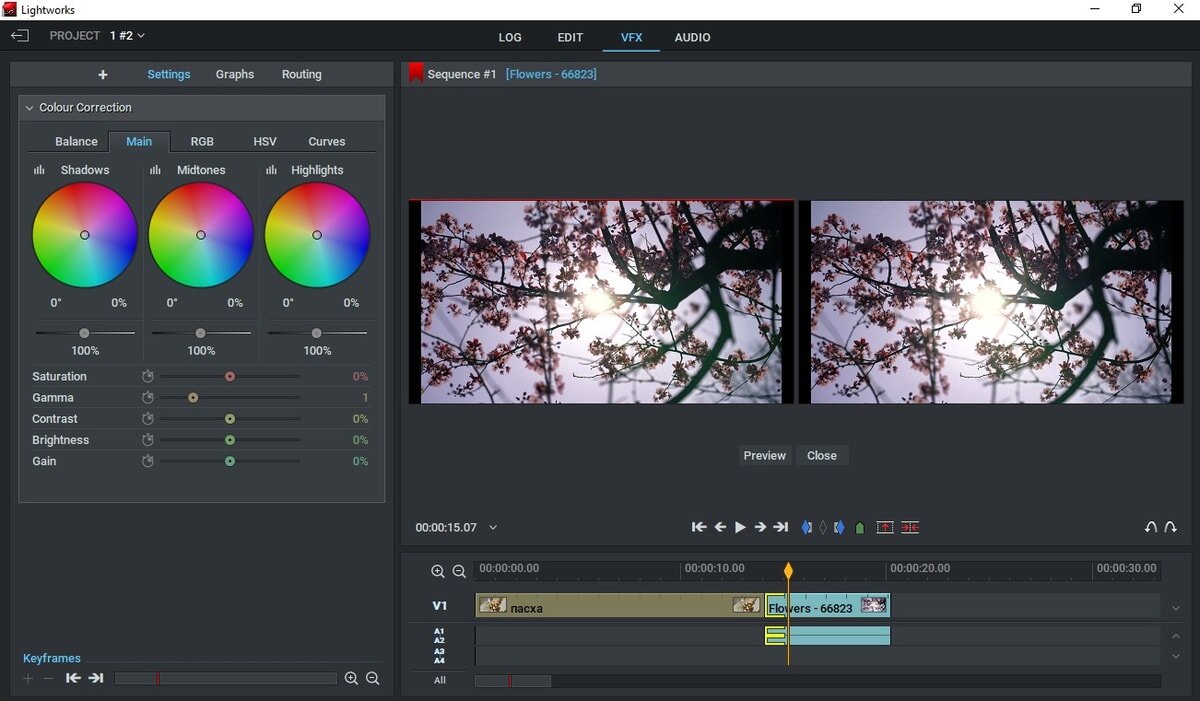Toggle the Gain keyframe stopwatch
Image resolution: width=1200 pixels, height=701 pixels.
pos(148,461)
